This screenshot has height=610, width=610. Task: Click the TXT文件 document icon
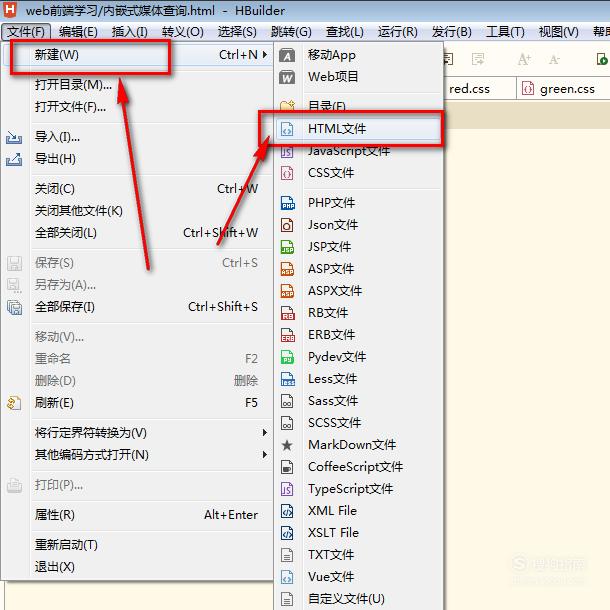click(287, 555)
